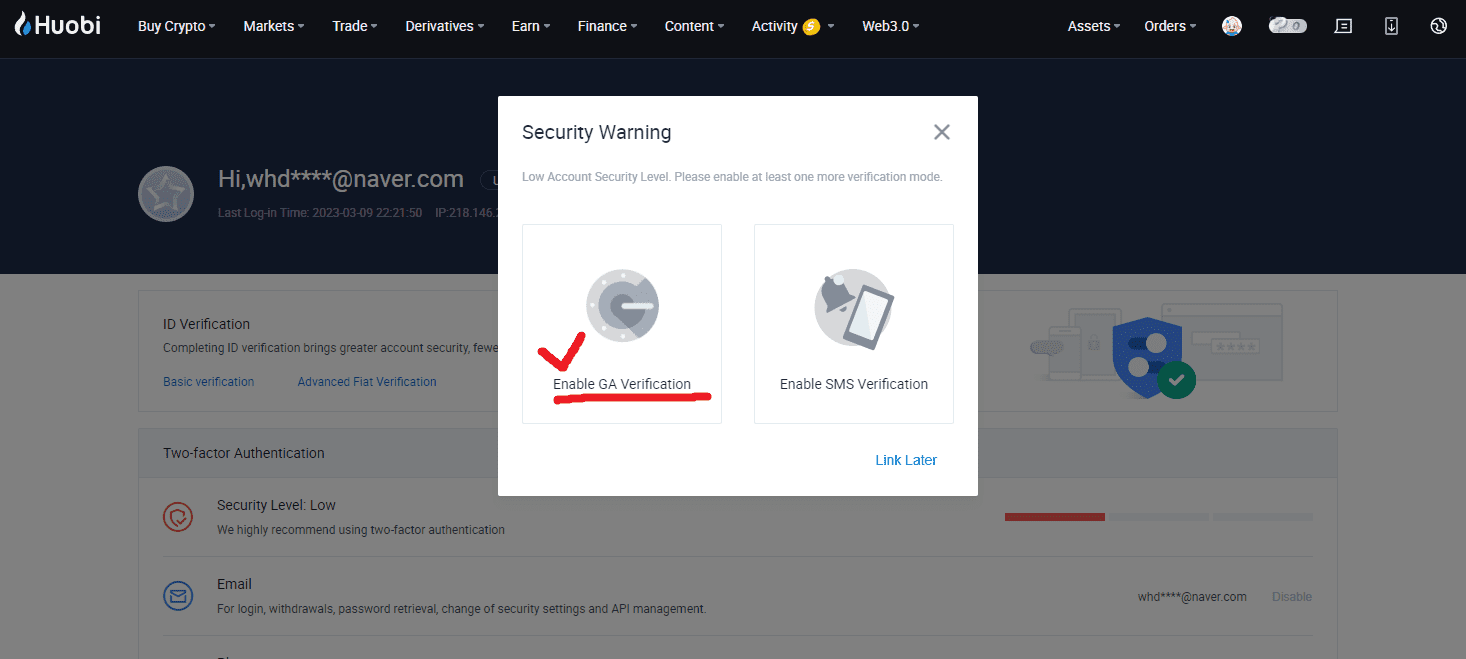The height and width of the screenshot is (659, 1466).
Task: Click the app download icon
Action: 1391,25
